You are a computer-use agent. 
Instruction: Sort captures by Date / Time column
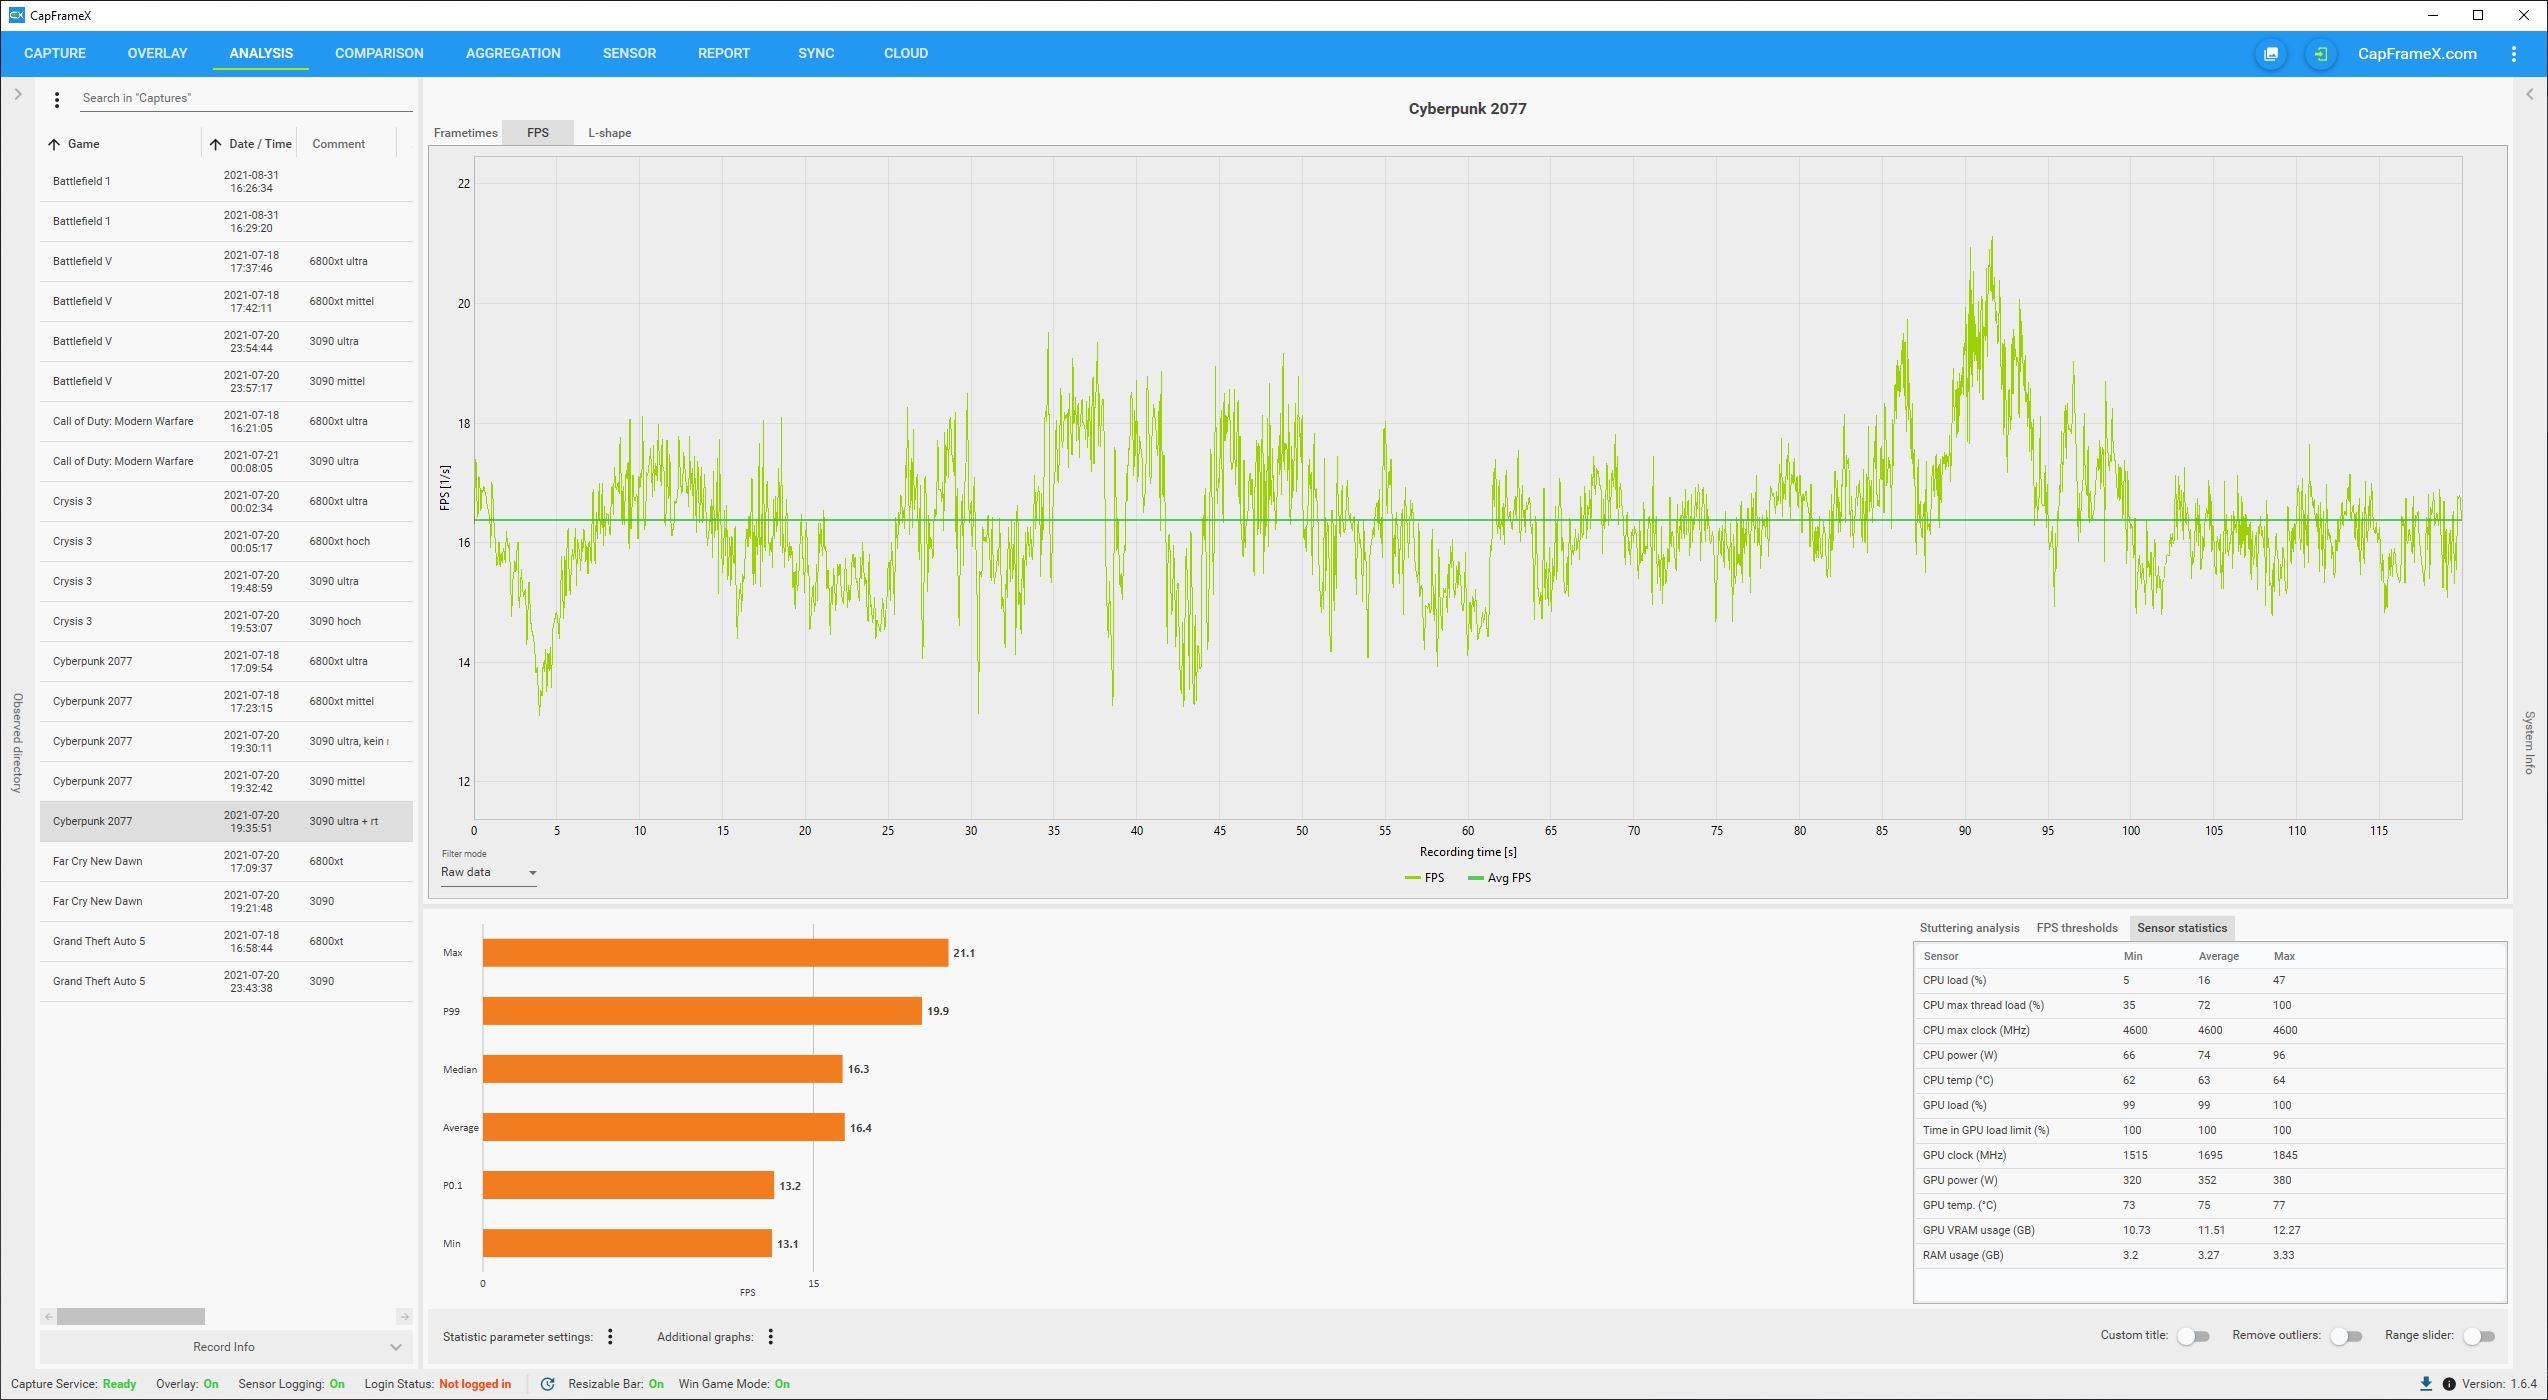tap(250, 144)
